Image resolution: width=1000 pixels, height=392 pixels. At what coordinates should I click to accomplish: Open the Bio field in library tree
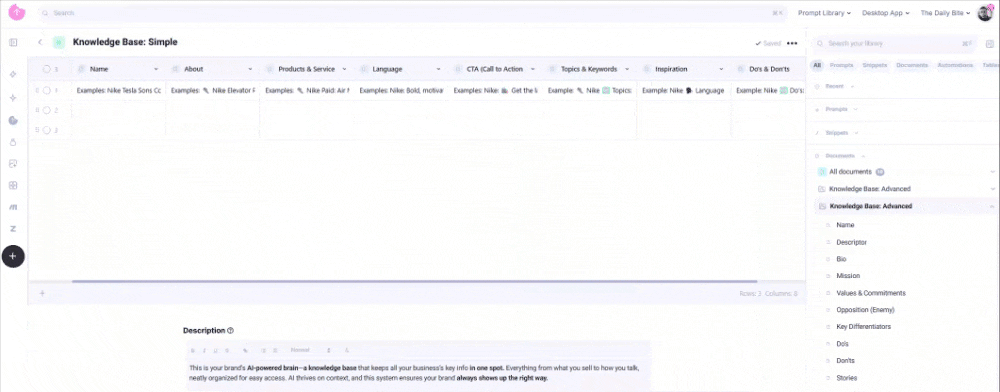coord(841,259)
